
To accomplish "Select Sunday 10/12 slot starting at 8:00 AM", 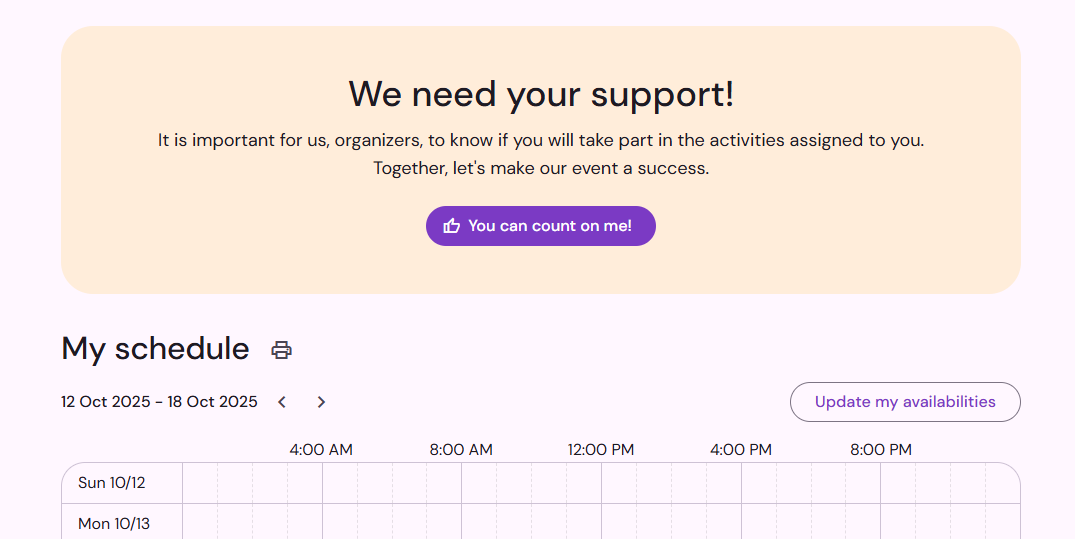I will click(479, 483).
